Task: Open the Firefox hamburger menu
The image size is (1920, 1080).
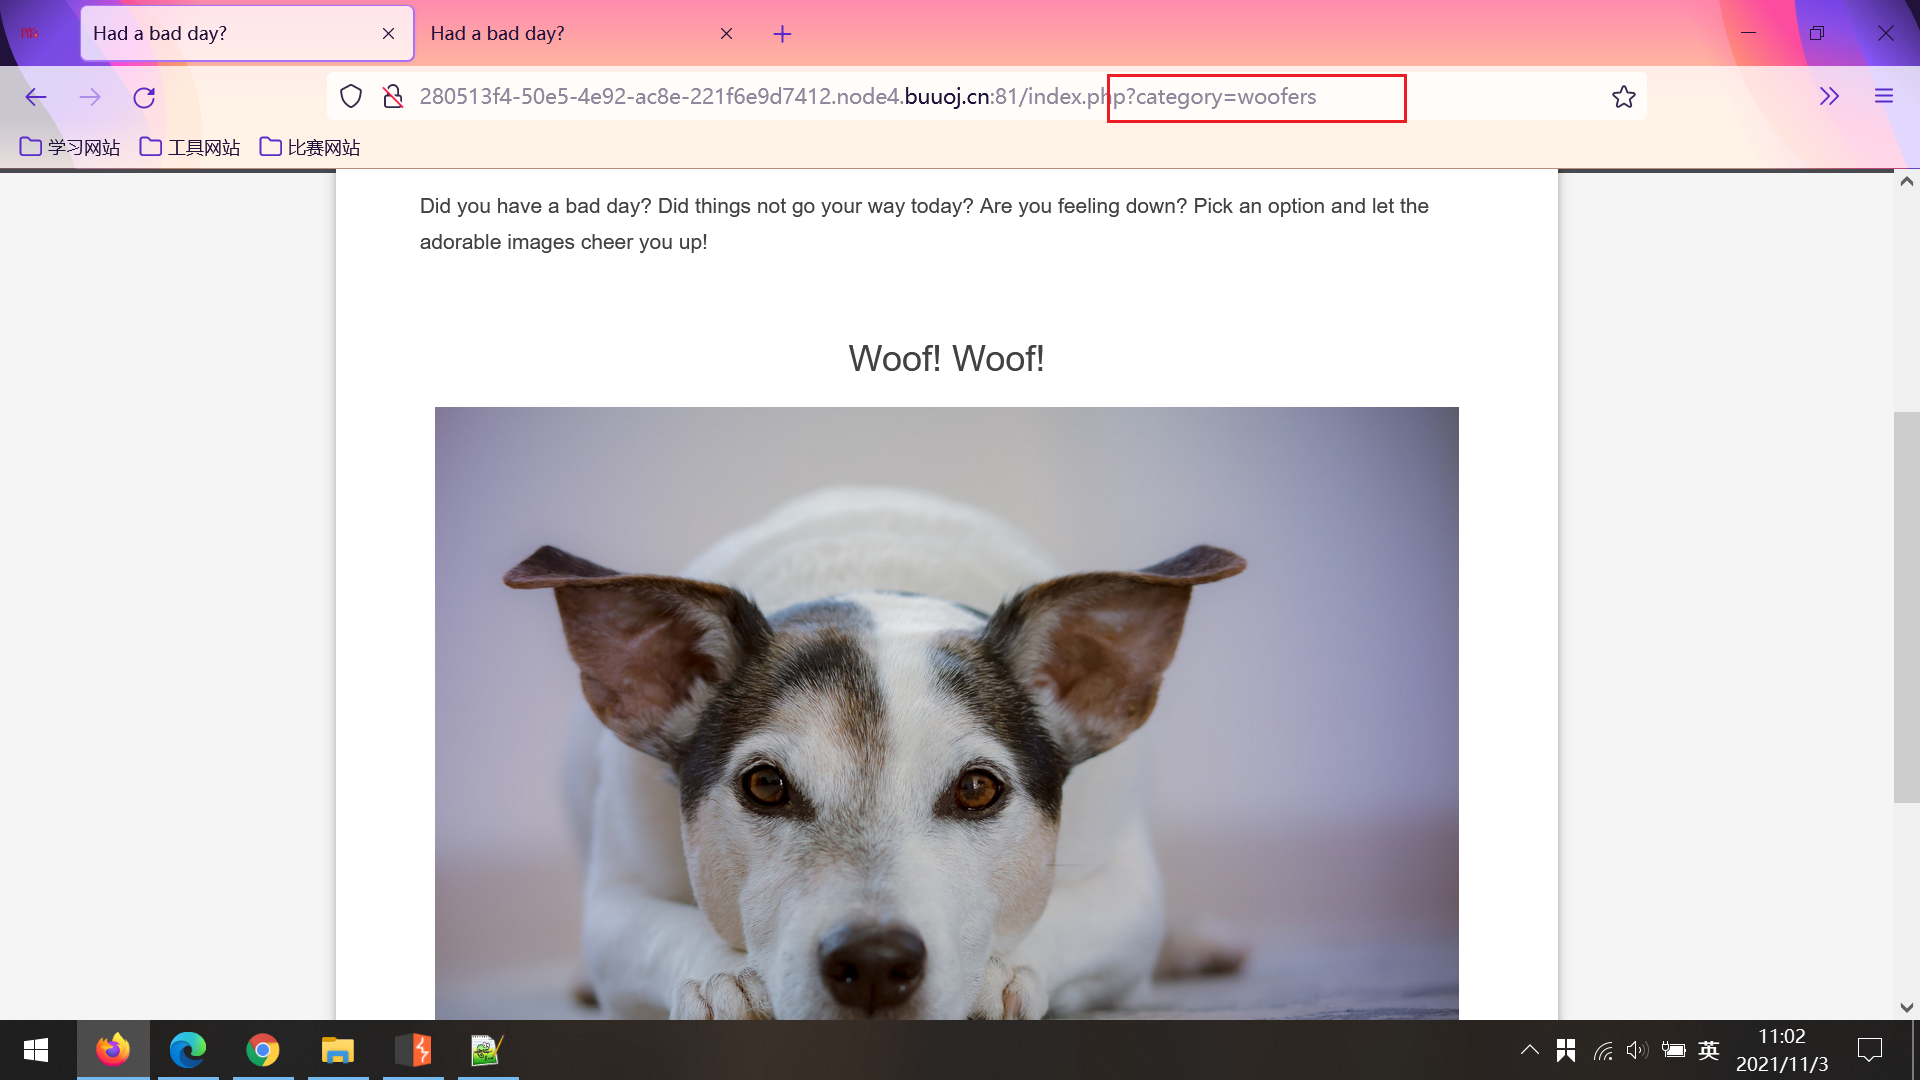Action: 1884,97
